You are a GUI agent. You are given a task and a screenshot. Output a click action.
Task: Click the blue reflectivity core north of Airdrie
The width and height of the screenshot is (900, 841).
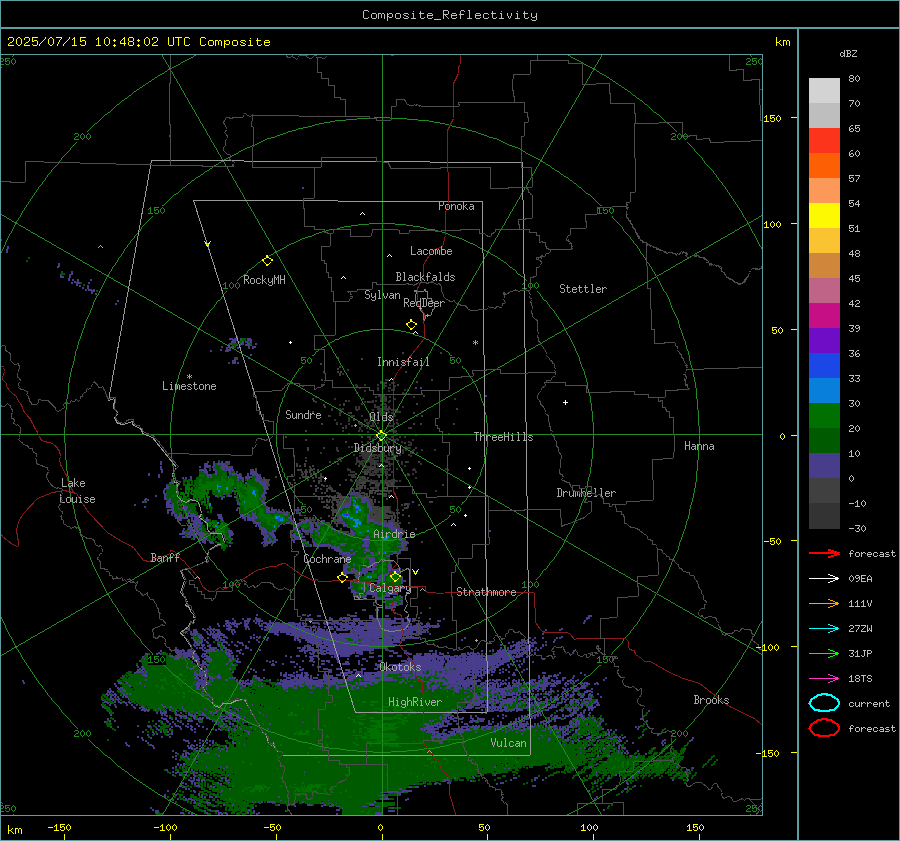[x=354, y=514]
